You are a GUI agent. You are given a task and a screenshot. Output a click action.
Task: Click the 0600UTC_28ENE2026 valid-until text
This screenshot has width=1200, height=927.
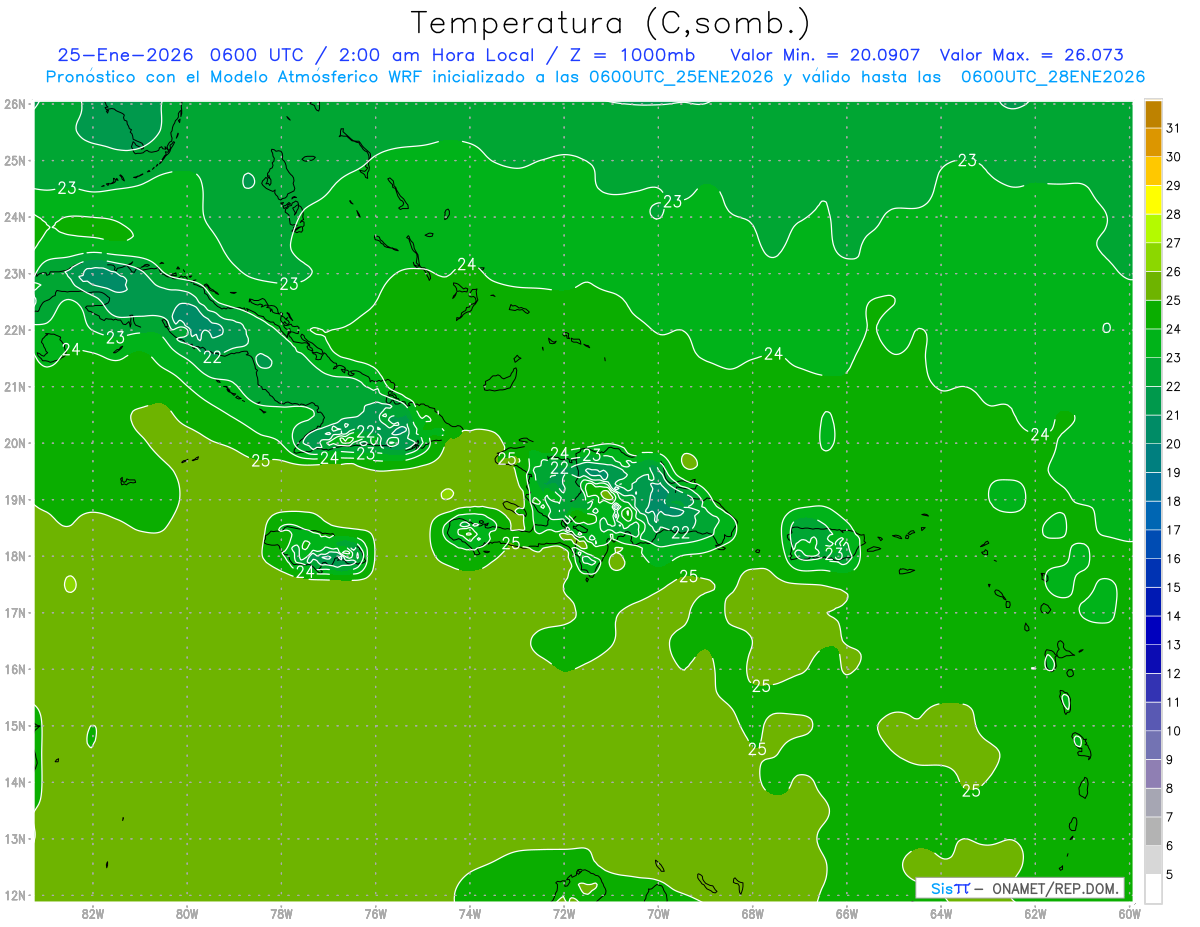[x=1053, y=77]
